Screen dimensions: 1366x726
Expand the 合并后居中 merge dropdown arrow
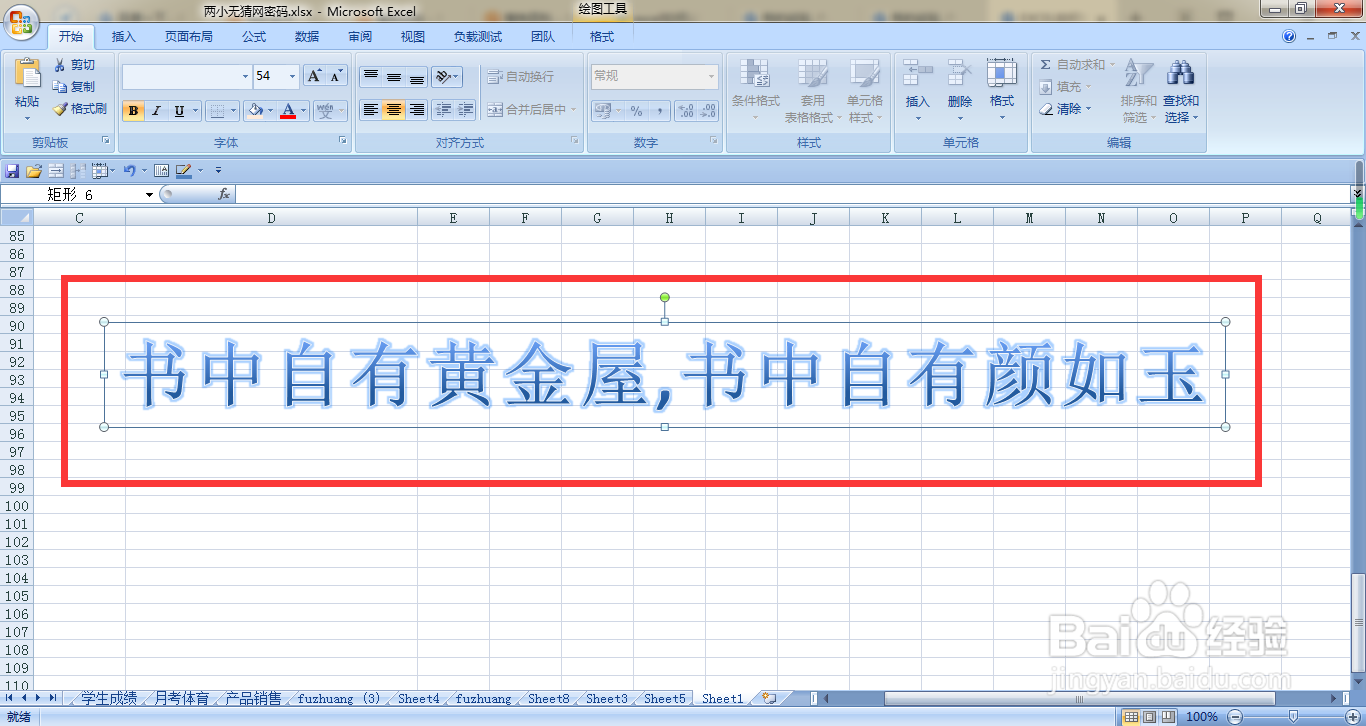[573, 110]
